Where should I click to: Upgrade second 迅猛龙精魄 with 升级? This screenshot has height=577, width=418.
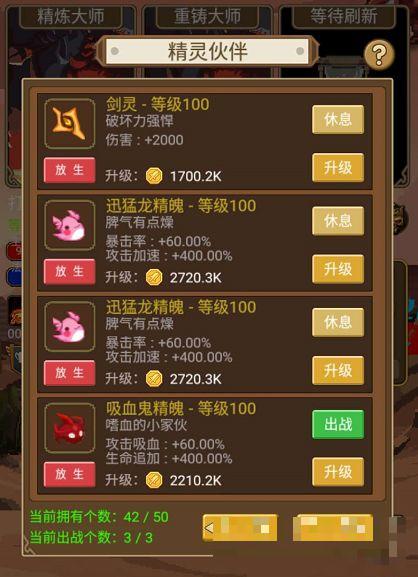338,371
